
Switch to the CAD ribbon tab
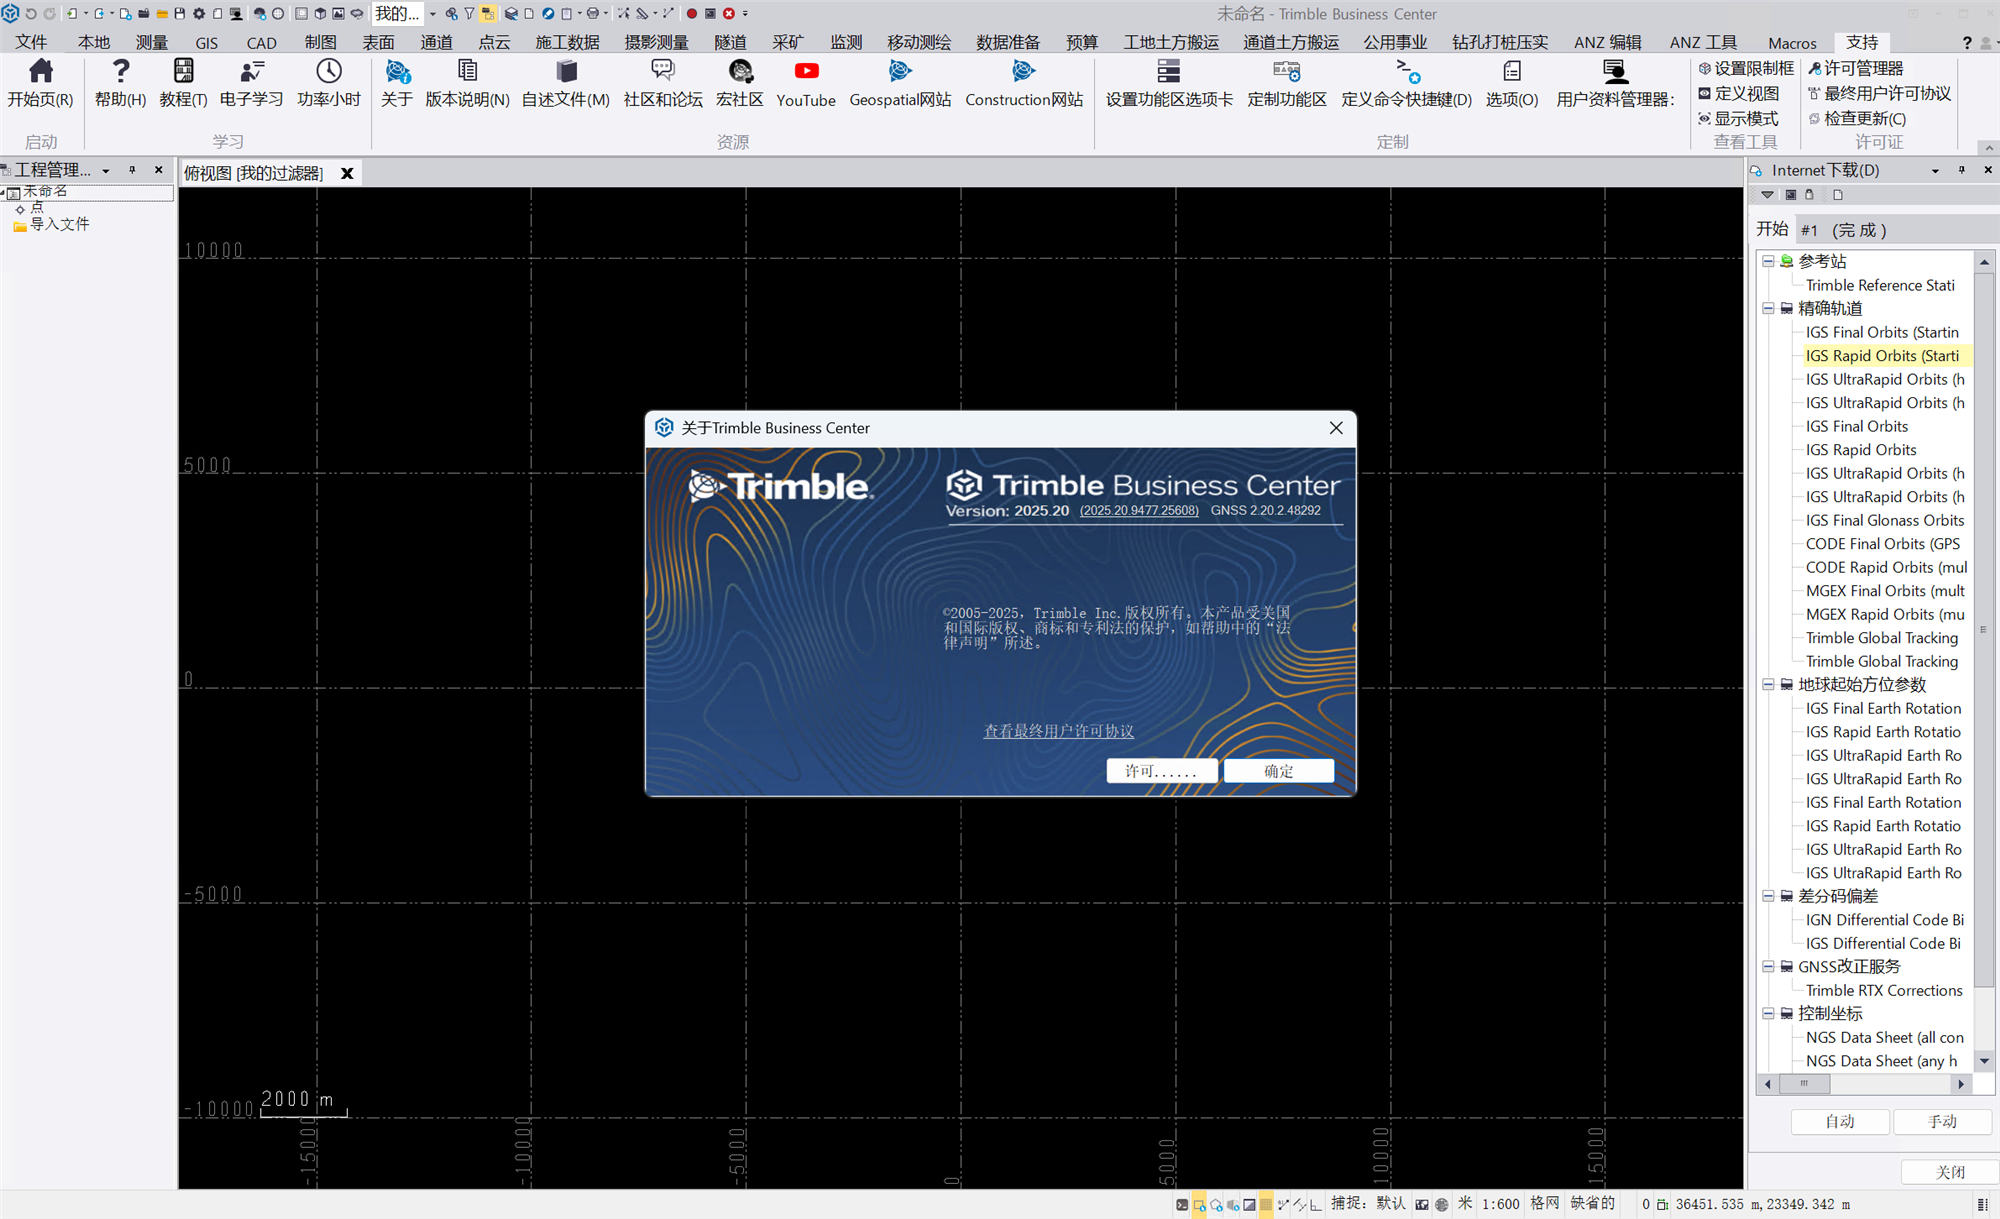point(262,42)
